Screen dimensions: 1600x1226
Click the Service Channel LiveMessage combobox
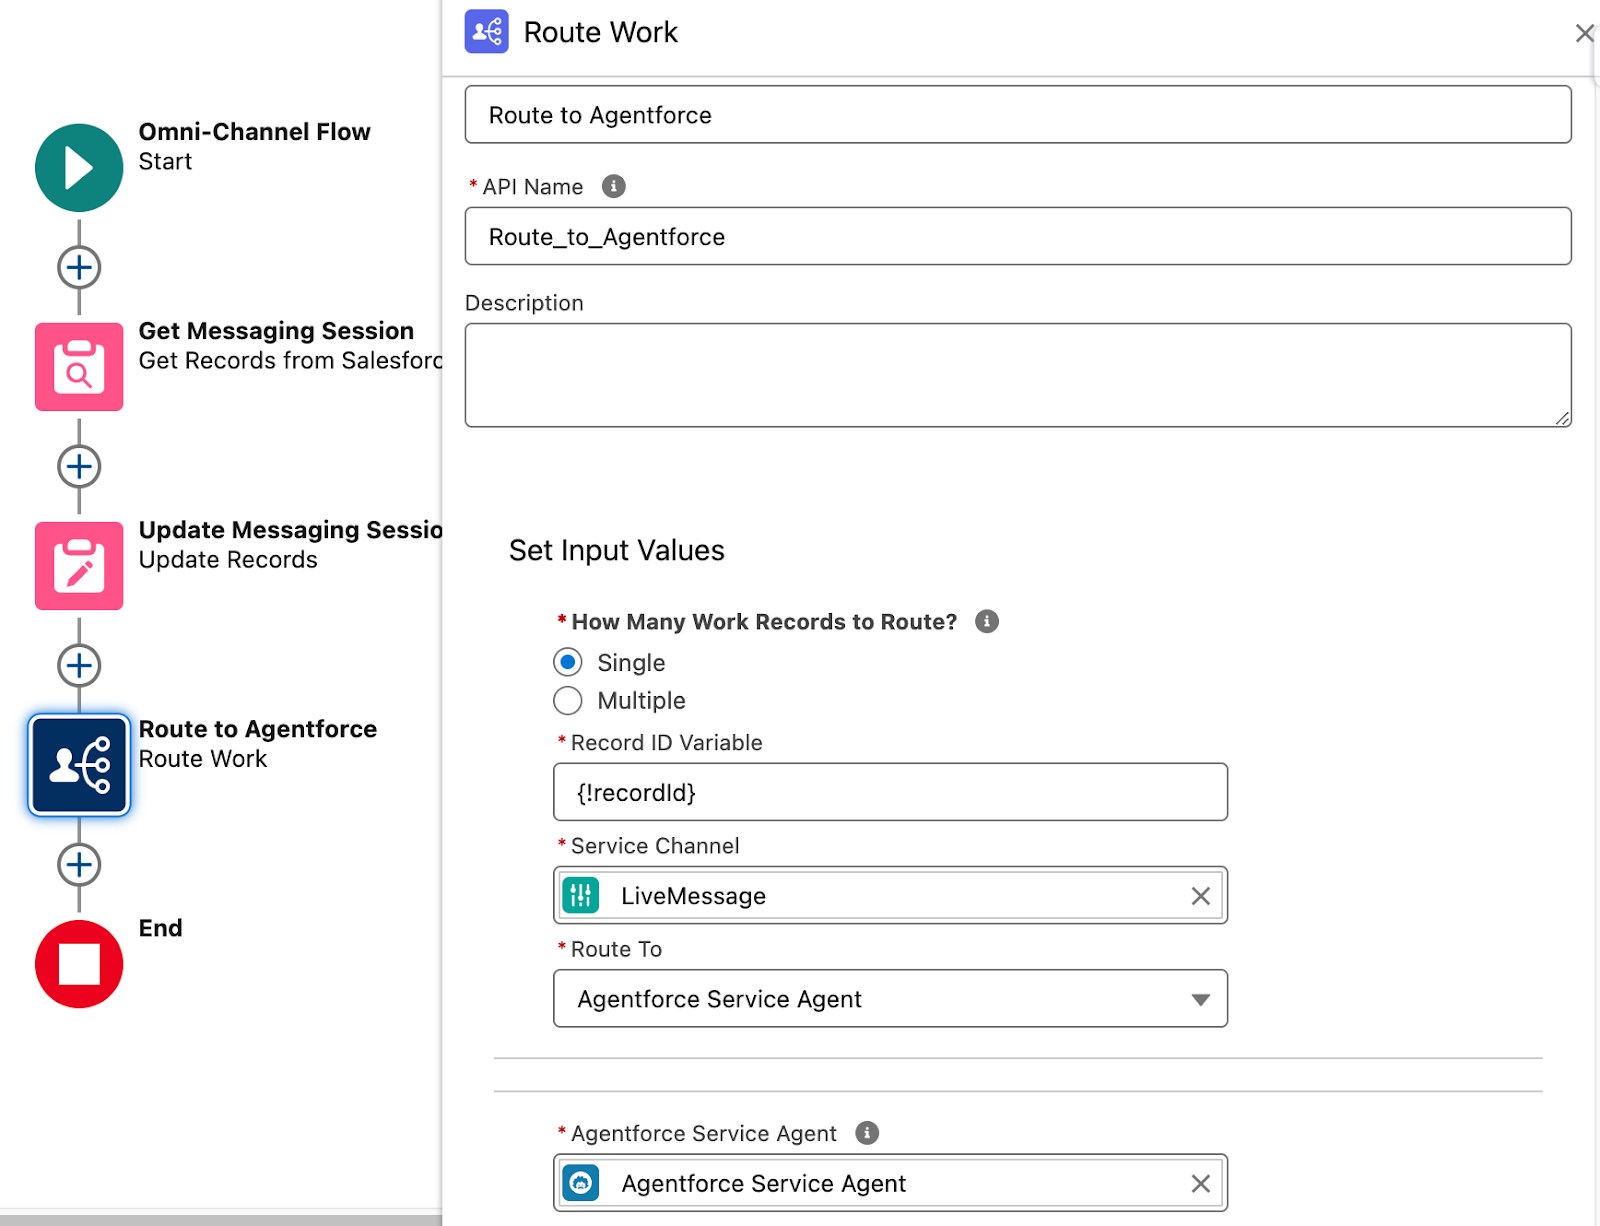pos(880,896)
